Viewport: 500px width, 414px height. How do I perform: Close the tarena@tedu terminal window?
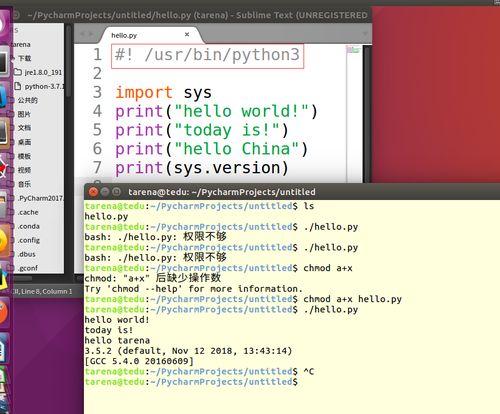[93, 192]
